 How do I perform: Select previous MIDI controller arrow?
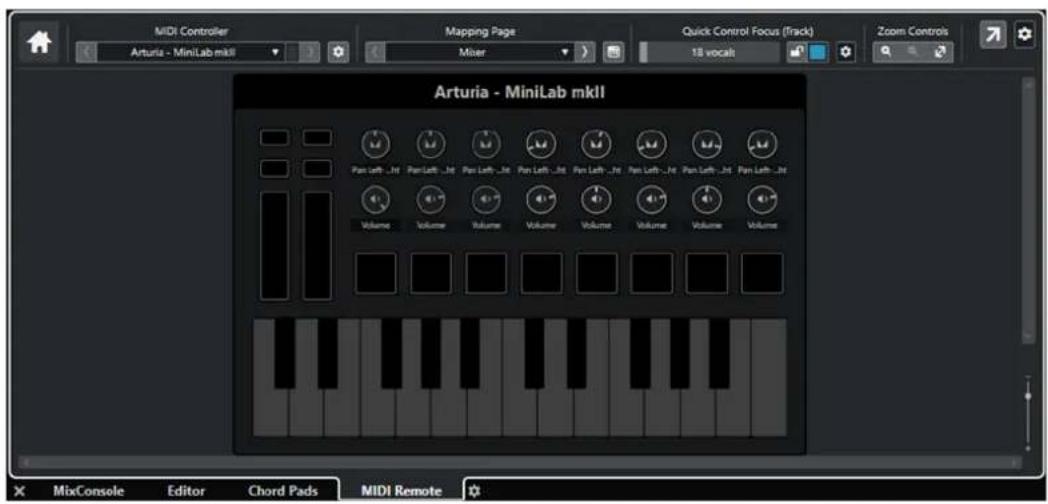tap(87, 52)
